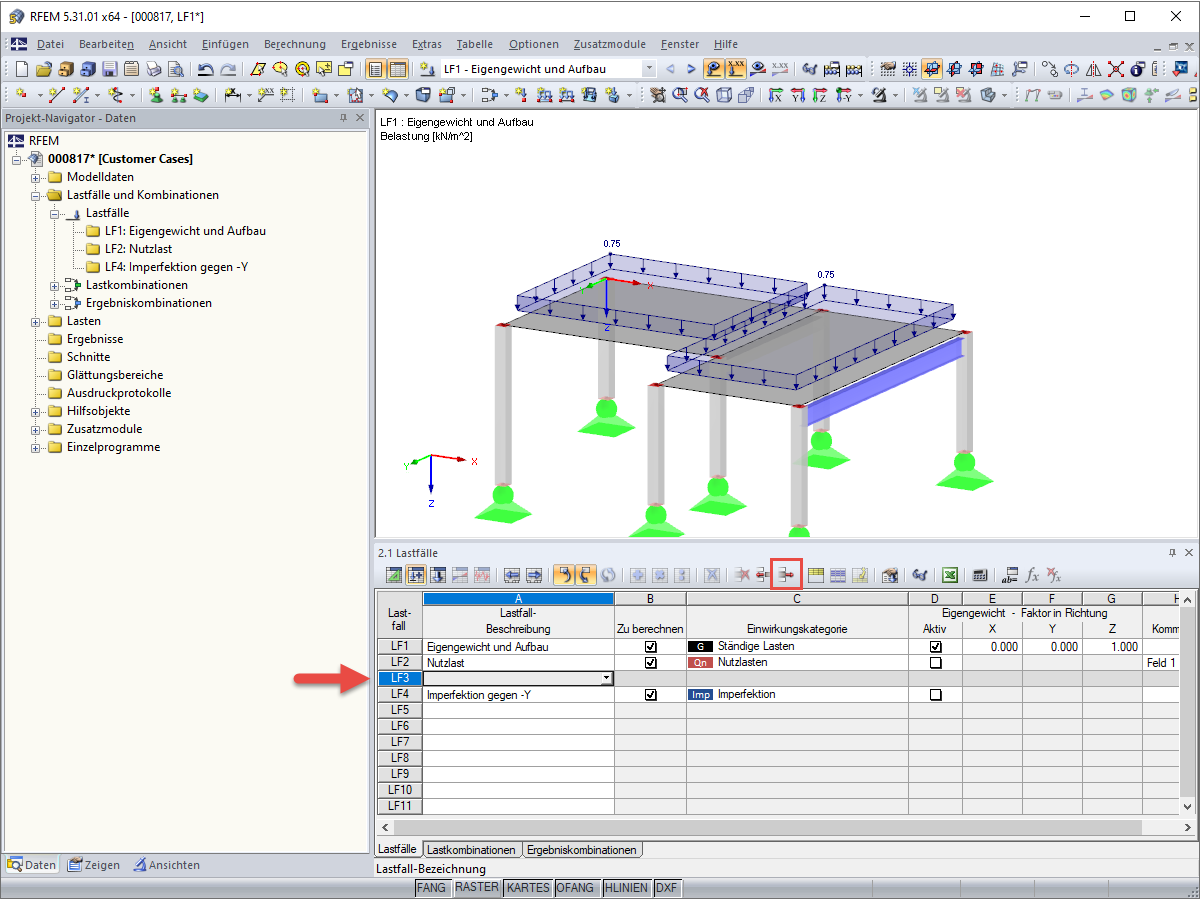The height and width of the screenshot is (900, 1200).
Task: Click the New file icon
Action: pos(21,69)
